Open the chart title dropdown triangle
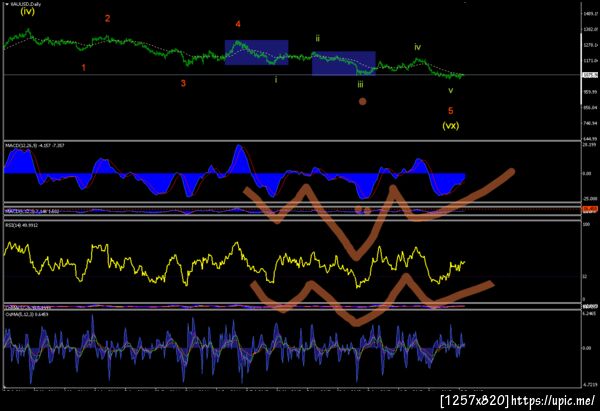The width and height of the screenshot is (600, 411). coord(7,4)
